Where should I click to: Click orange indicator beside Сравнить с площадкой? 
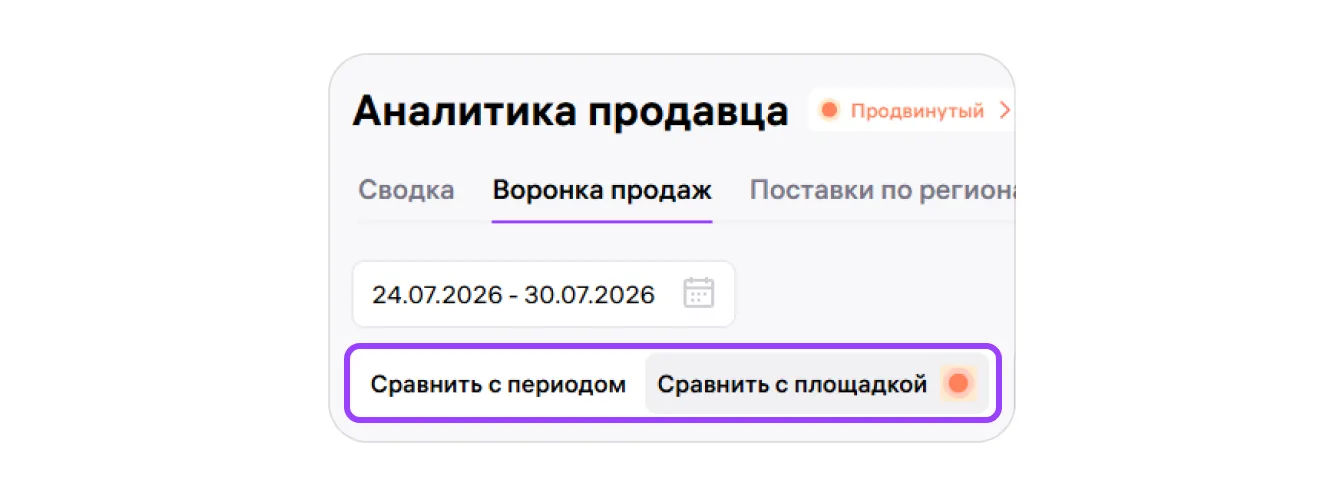(958, 383)
